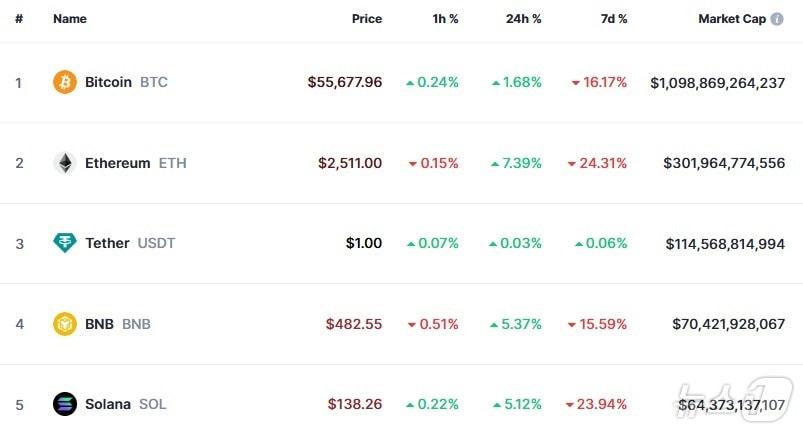Screen dimensions: 803x434
Task: Sort table by Name column header
Action: (70, 19)
